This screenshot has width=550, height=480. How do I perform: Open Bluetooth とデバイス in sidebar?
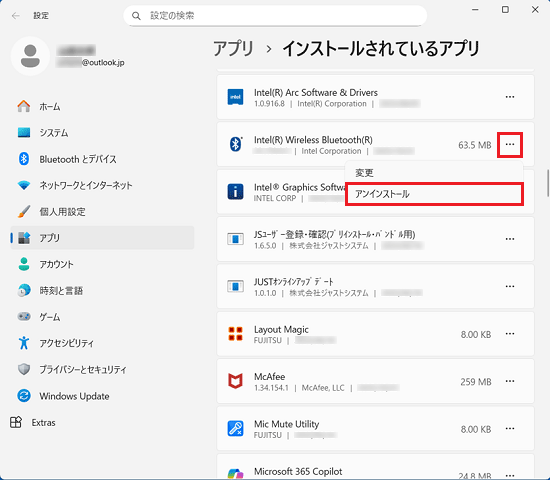coord(102,159)
